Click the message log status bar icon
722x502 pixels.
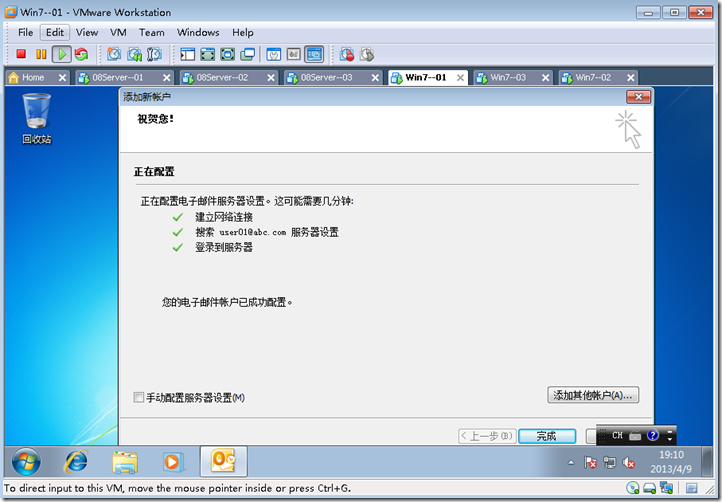(691, 488)
